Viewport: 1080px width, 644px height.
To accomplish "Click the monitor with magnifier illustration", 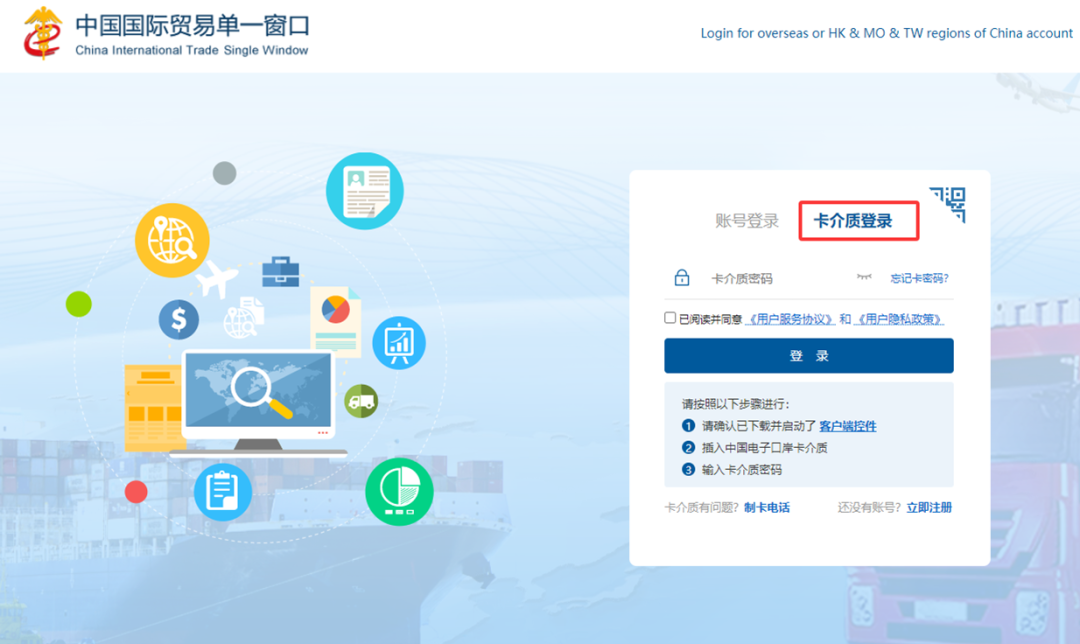I will 258,403.
